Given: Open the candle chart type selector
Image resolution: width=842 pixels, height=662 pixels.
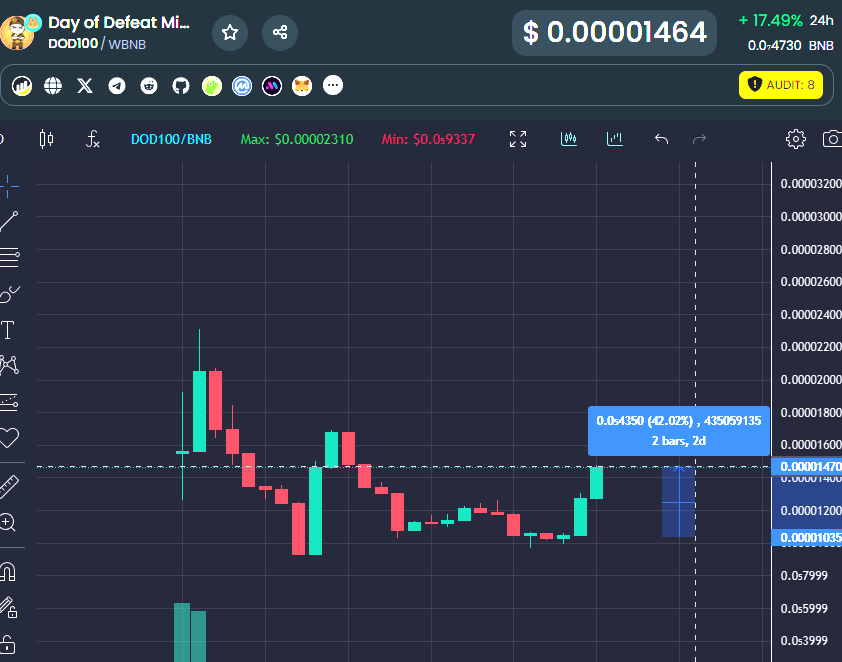Looking at the screenshot, I should point(45,139).
